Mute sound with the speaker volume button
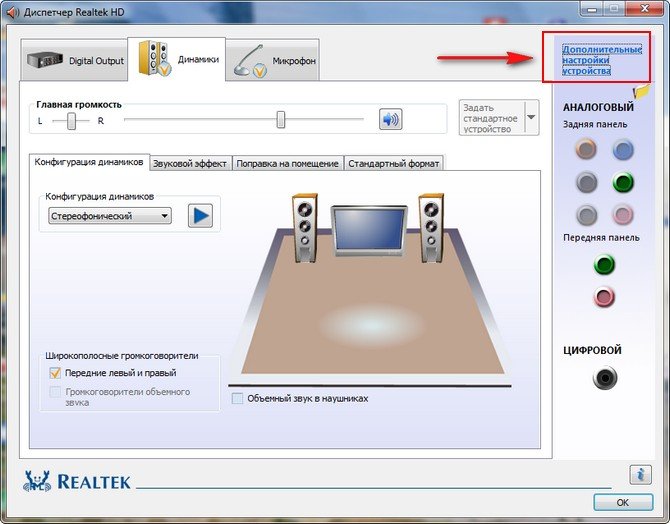This screenshot has height=524, width=670. (x=390, y=119)
